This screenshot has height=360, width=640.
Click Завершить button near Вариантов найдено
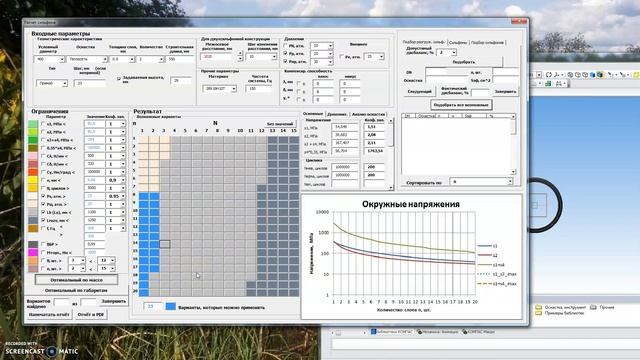coord(113,301)
